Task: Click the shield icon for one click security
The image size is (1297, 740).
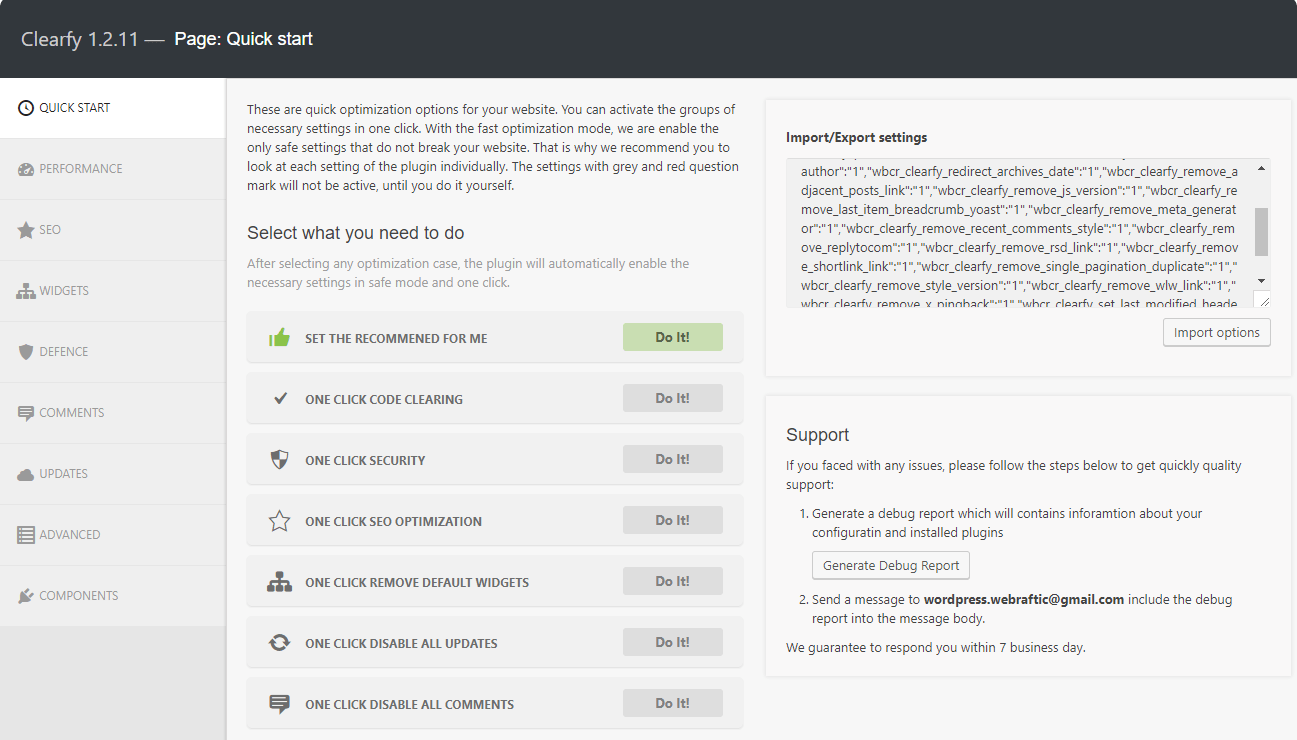Action: [279, 460]
